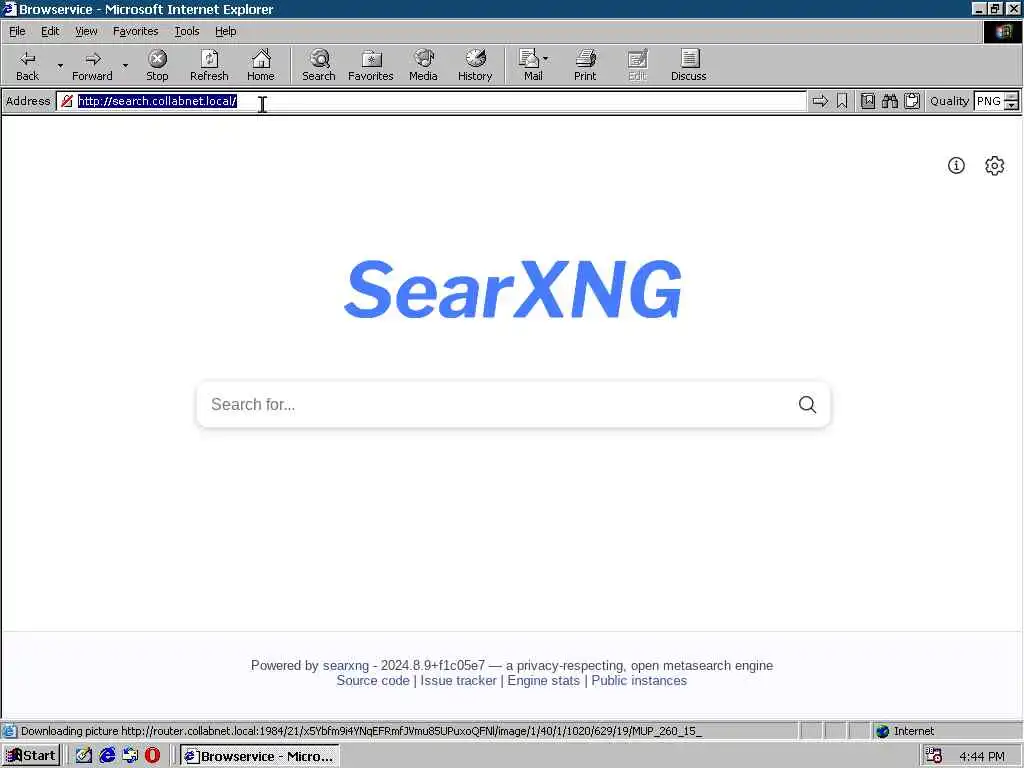
Task: Open the Source code link
Action: point(372,680)
